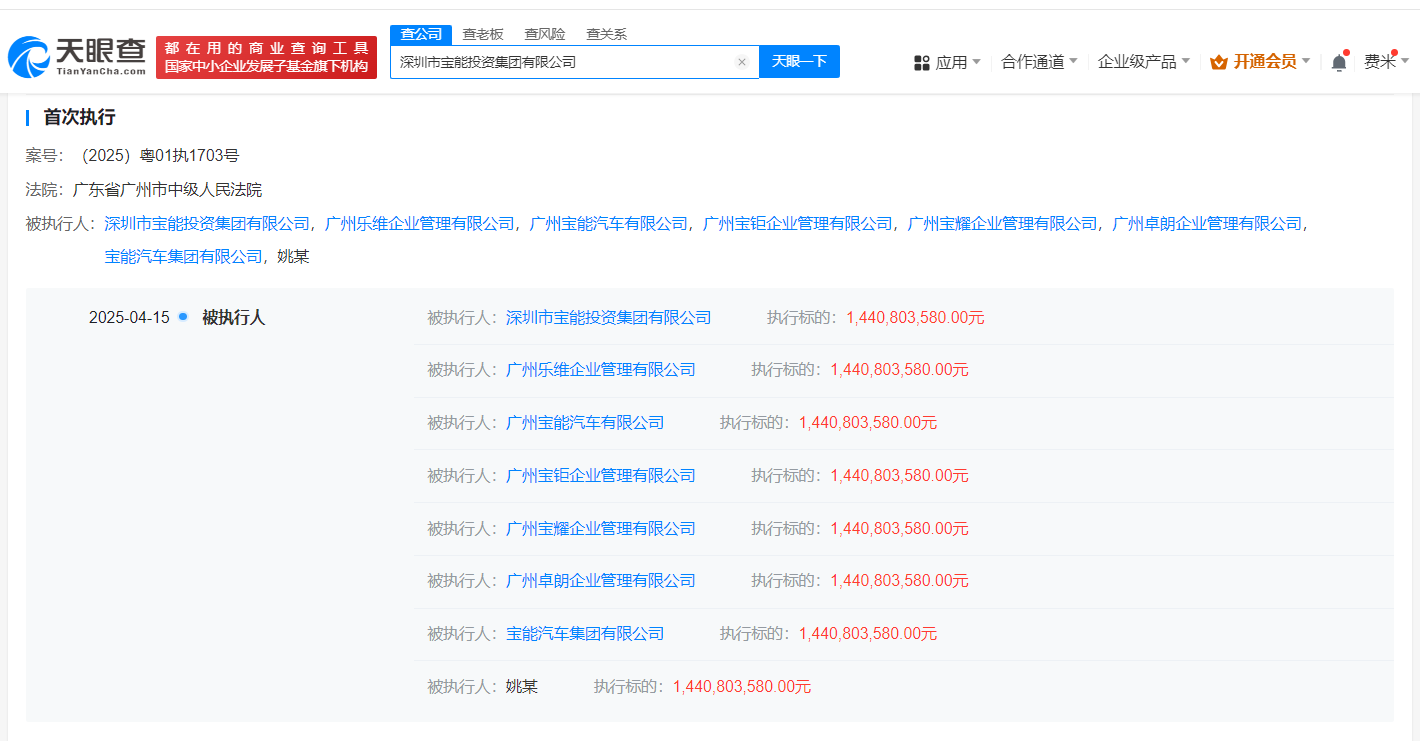Switch to the 查公司 tab

(x=421, y=34)
